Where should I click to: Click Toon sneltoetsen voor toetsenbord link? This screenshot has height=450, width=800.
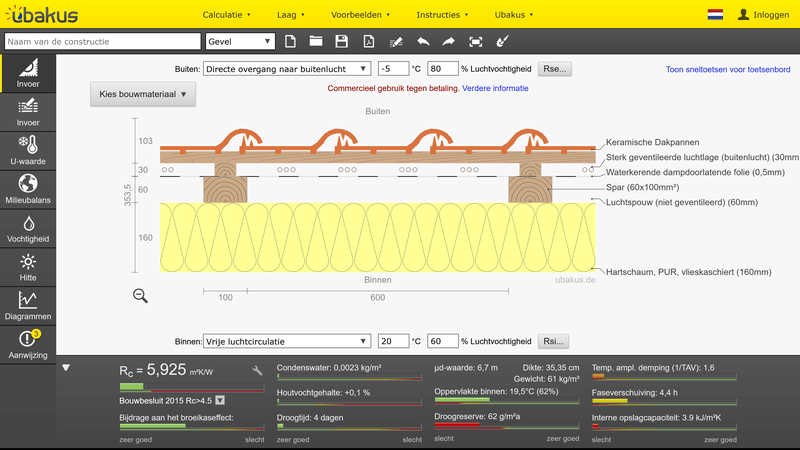(x=728, y=69)
